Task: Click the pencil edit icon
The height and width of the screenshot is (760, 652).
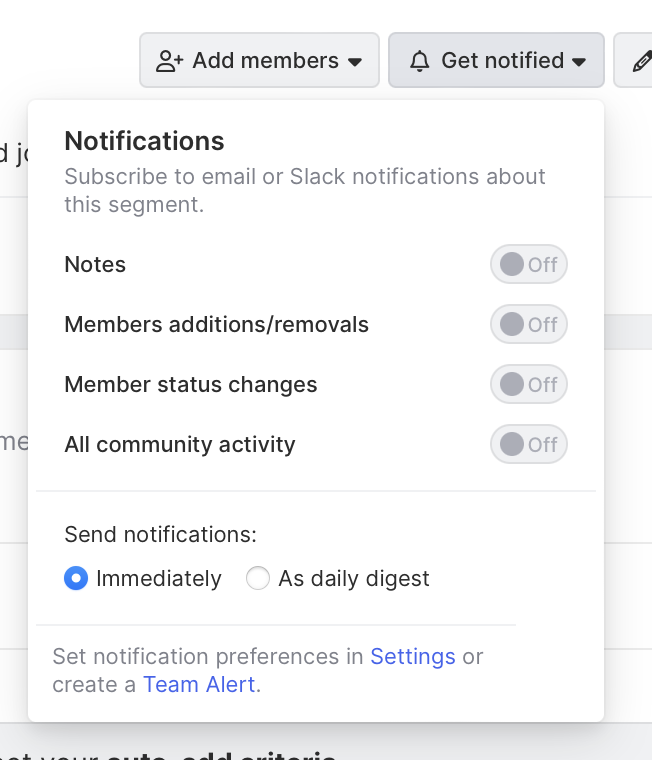Action: [x=641, y=61]
